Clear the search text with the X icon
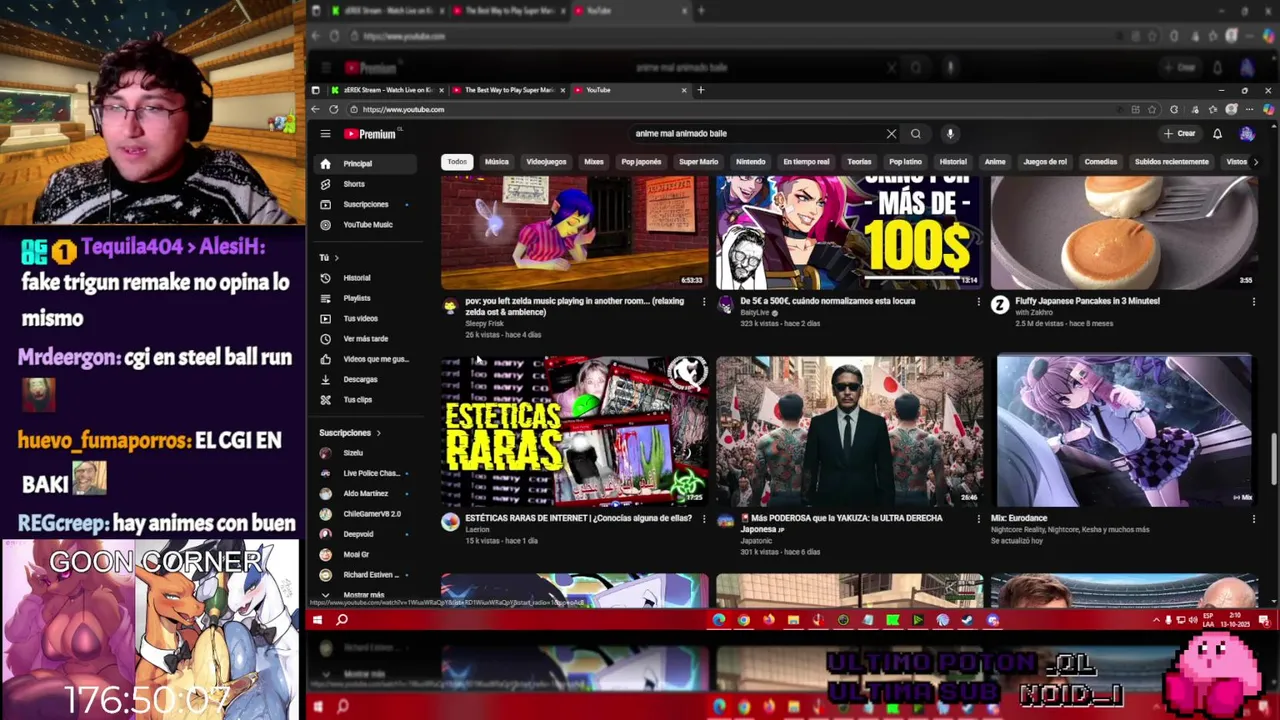Viewport: 1280px width, 720px height. pos(891,133)
